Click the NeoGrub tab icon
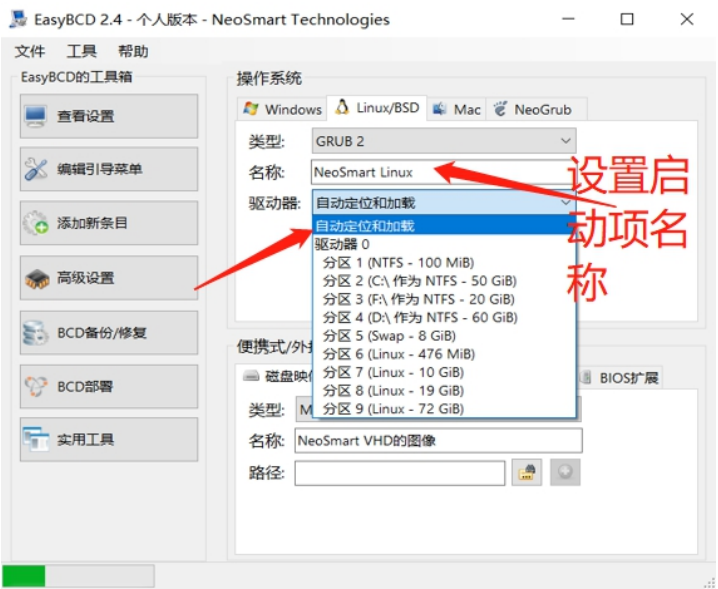718x589 pixels. coord(500,109)
